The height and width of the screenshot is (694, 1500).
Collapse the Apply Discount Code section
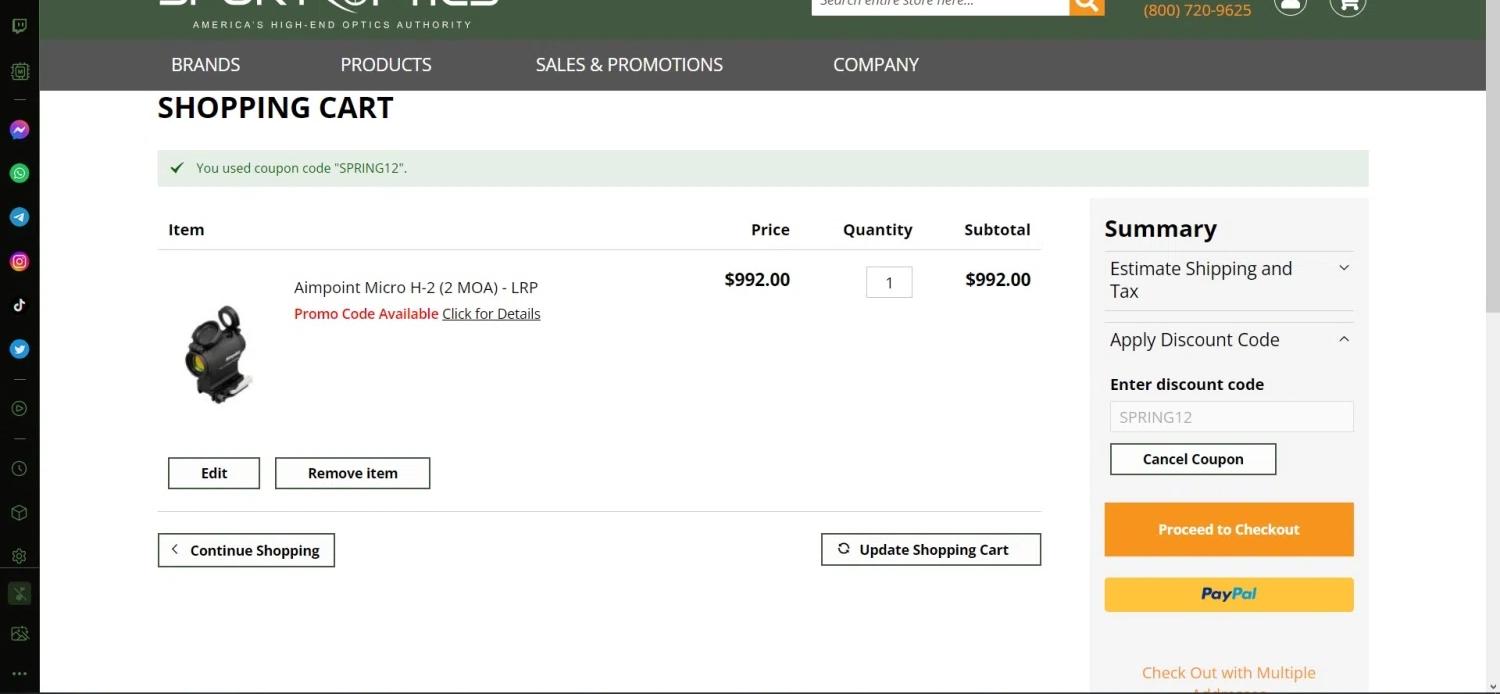(x=1343, y=340)
